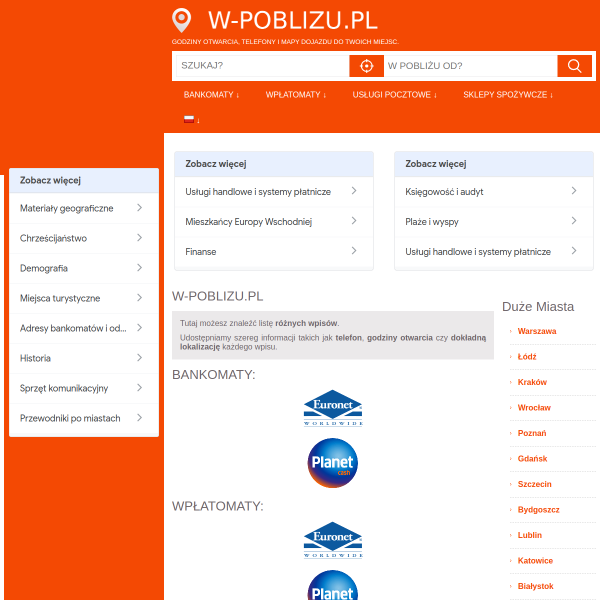Click the W-POBLIZU.PL site title
The image size is (600, 600).
tap(293, 20)
